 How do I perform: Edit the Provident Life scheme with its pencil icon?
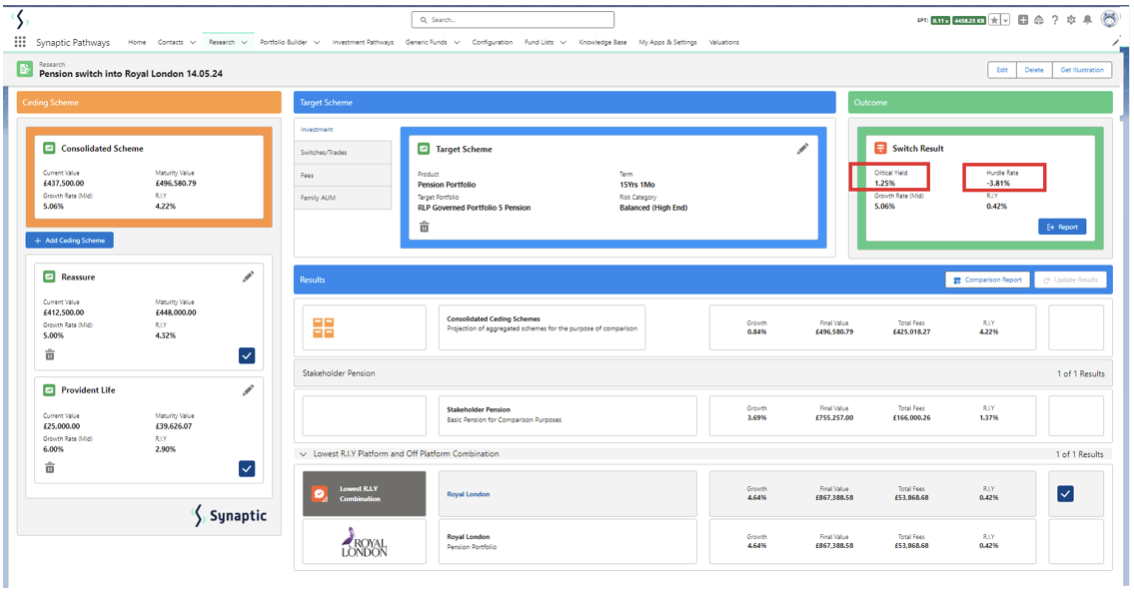248,391
